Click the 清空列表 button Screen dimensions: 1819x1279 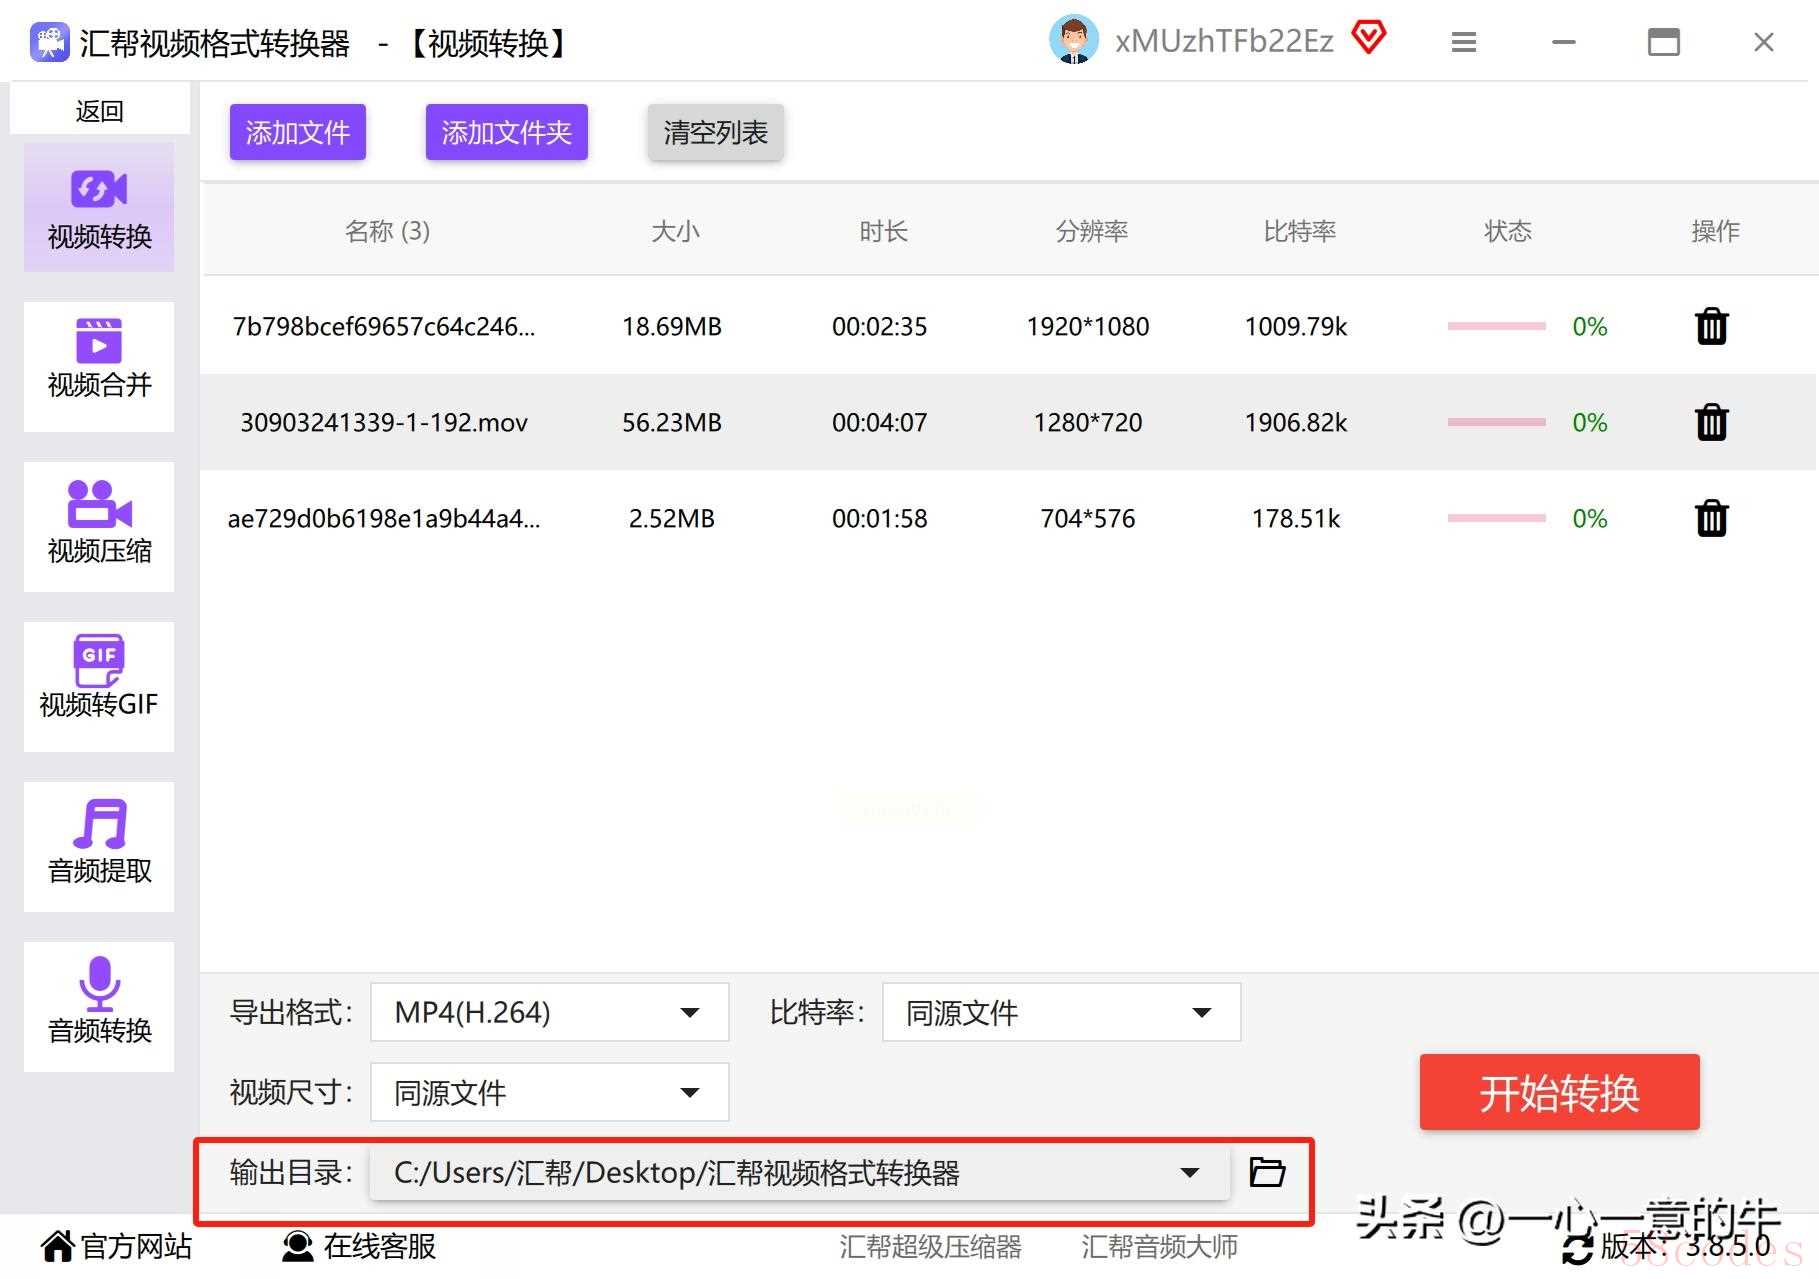(715, 132)
